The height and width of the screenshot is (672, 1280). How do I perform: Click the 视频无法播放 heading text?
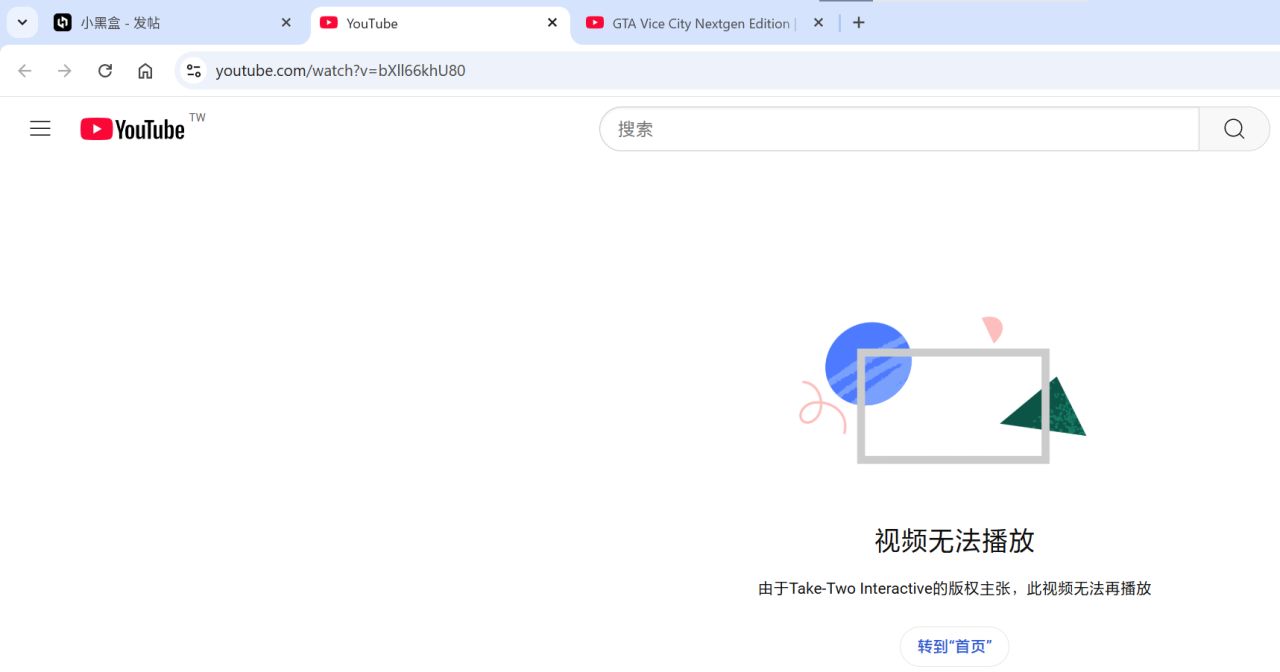click(955, 541)
